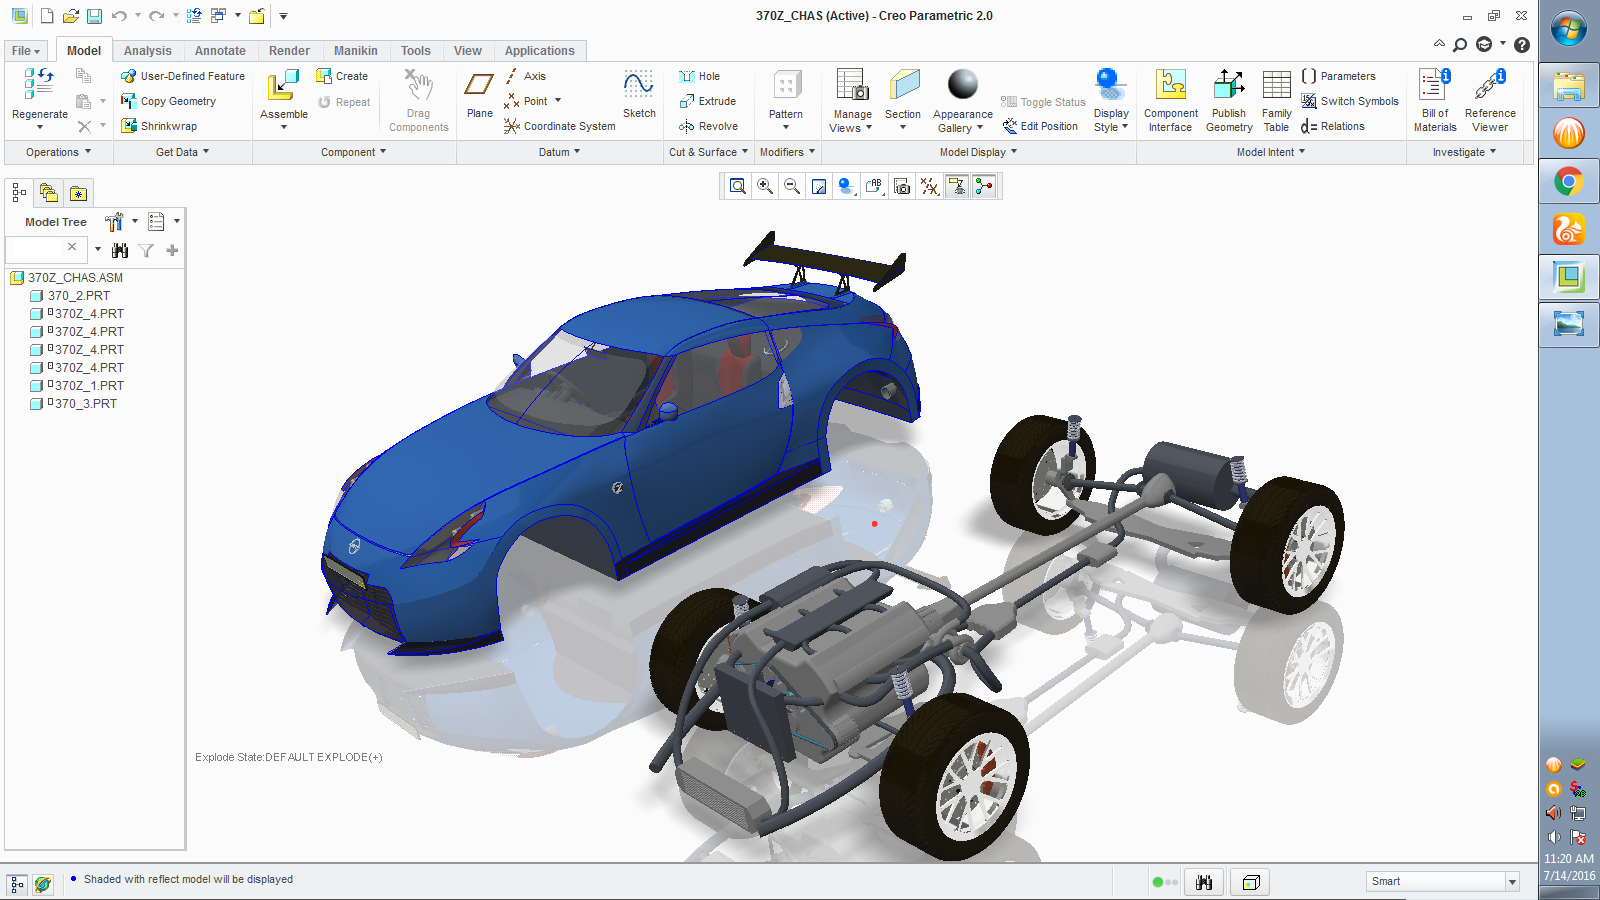Open the Appearance Gallery sphere
The image size is (1600, 900).
click(963, 84)
